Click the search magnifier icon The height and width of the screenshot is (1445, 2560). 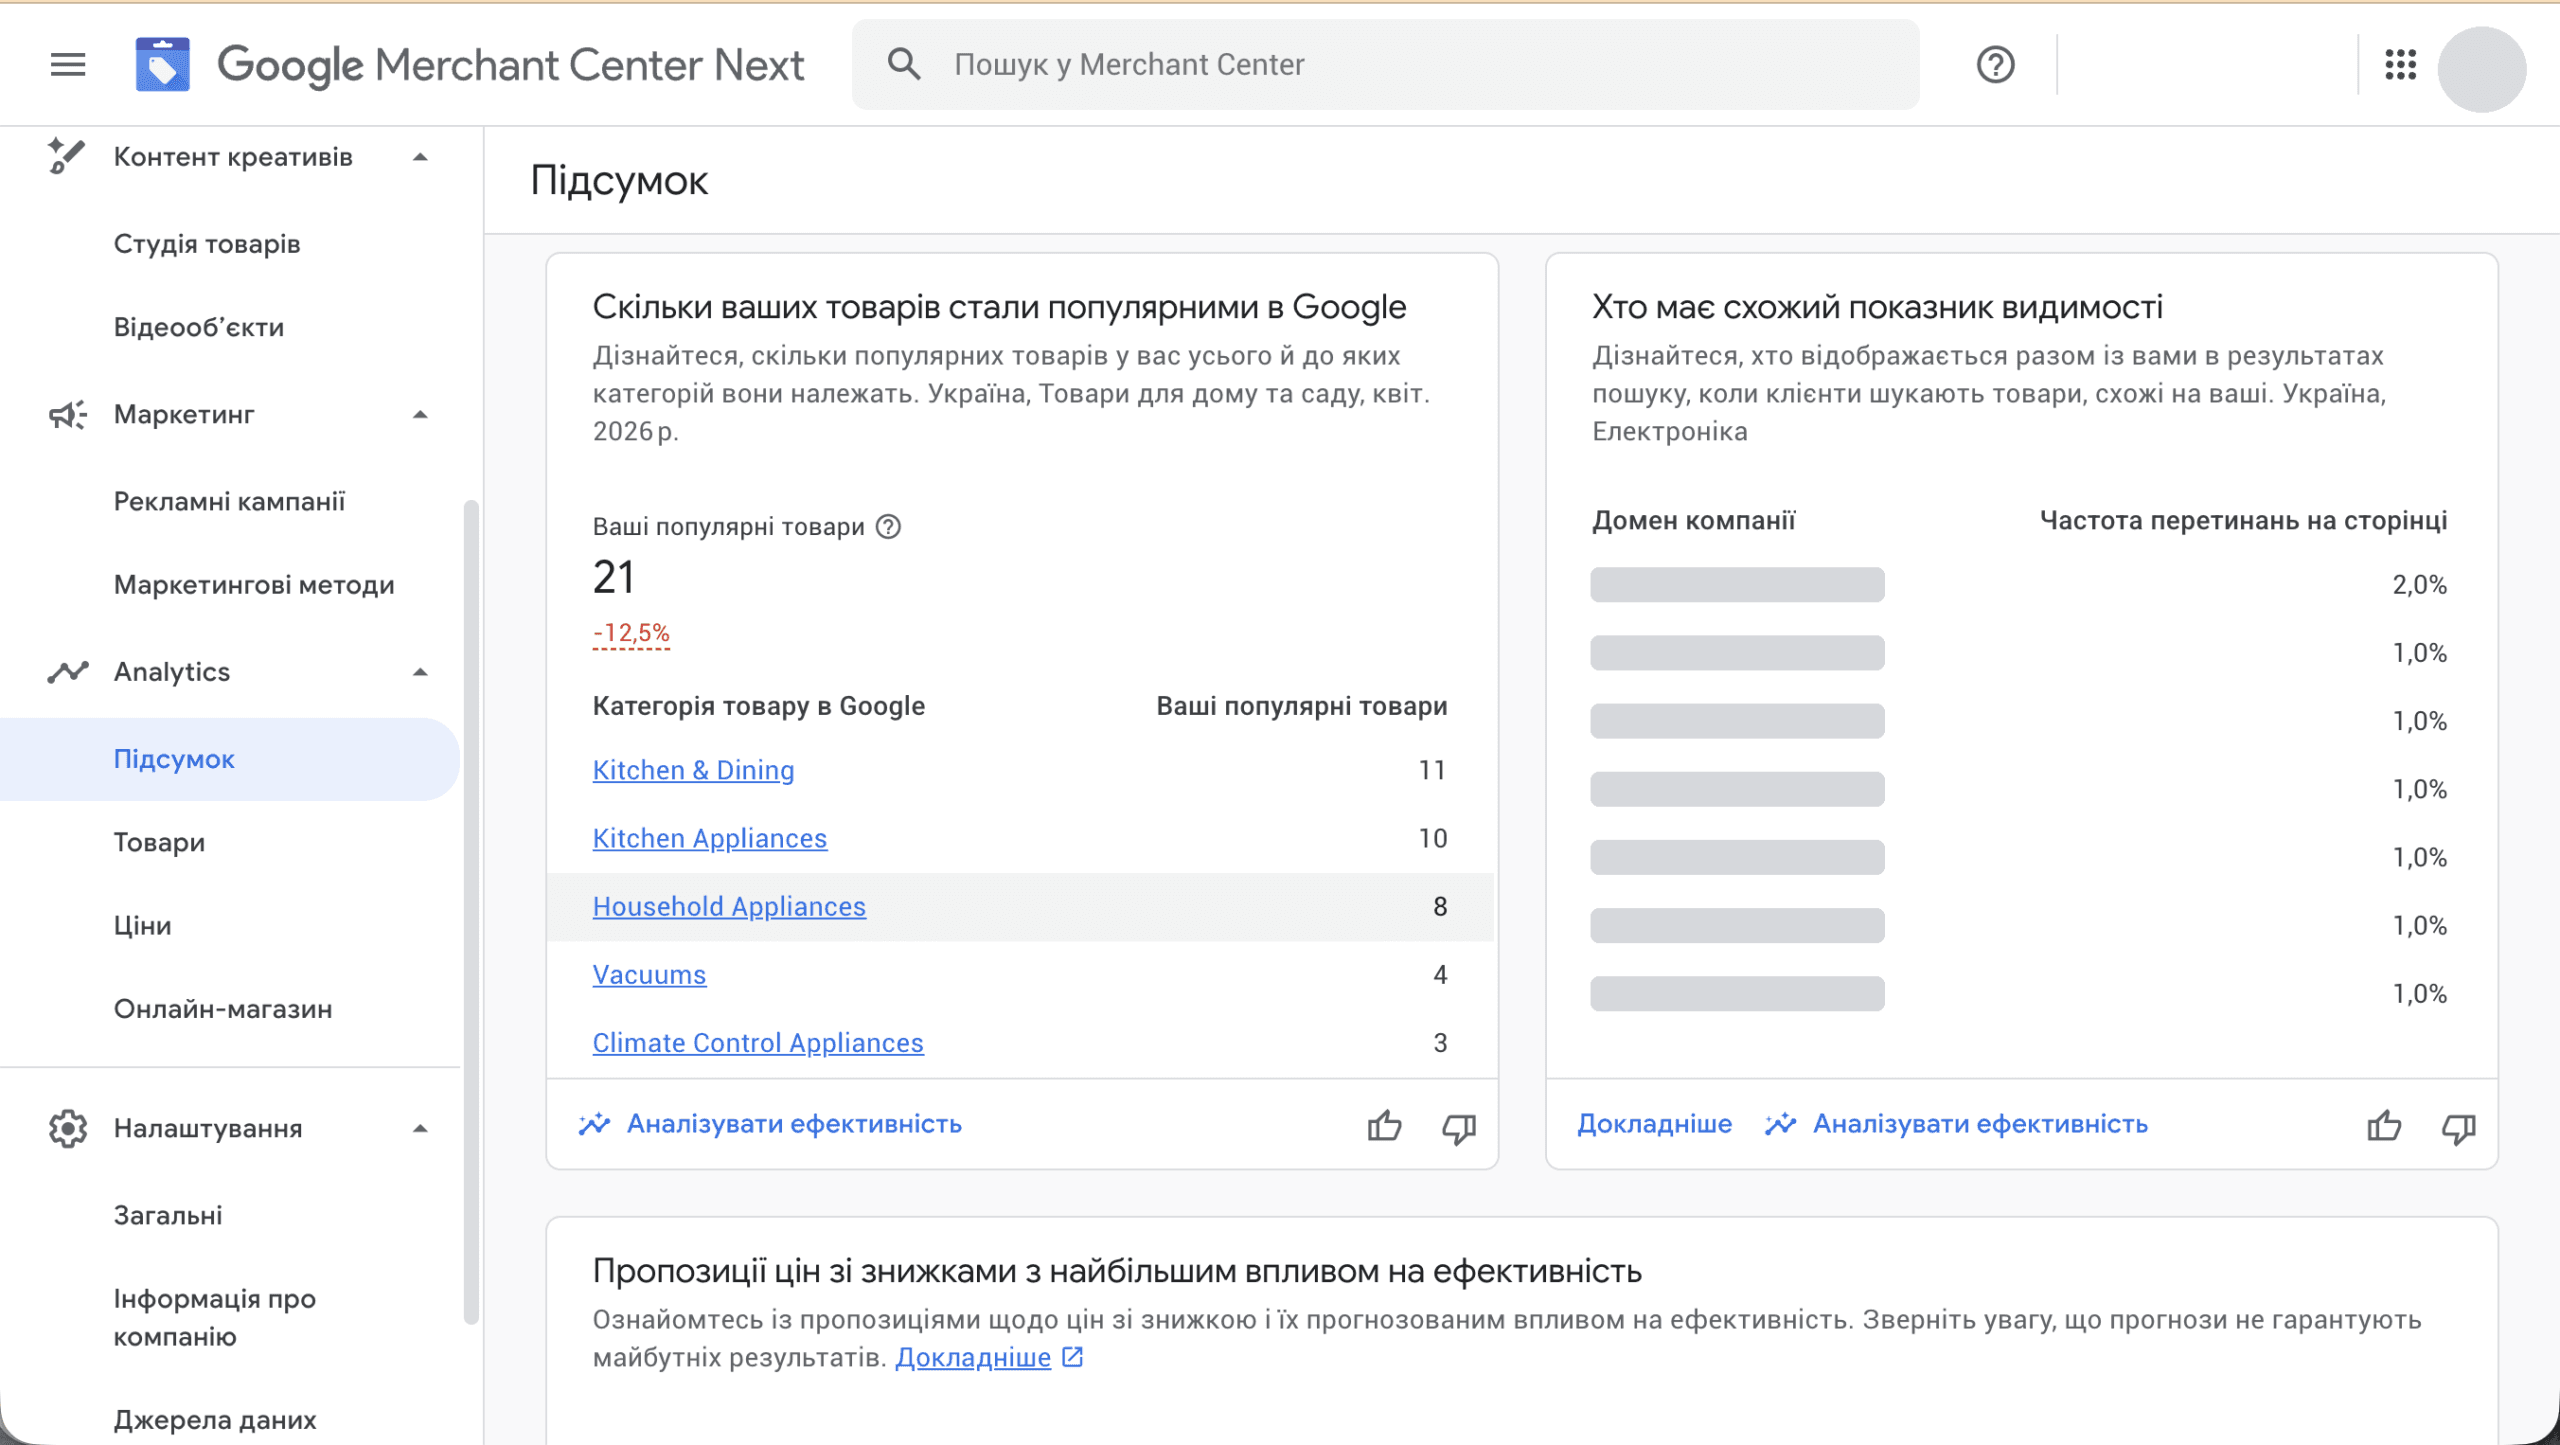[x=904, y=64]
